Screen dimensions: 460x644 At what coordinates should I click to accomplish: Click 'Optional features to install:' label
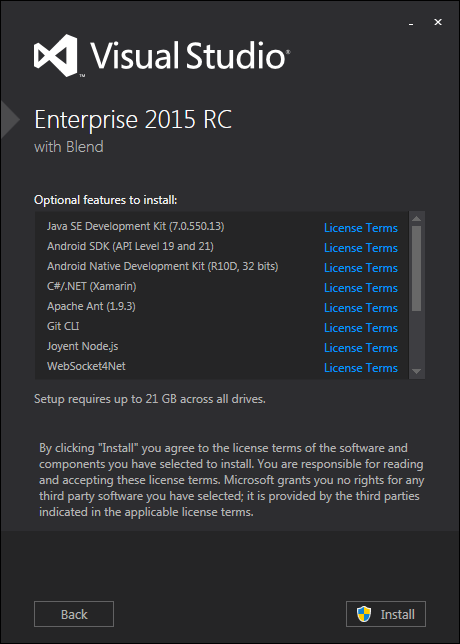tap(106, 200)
